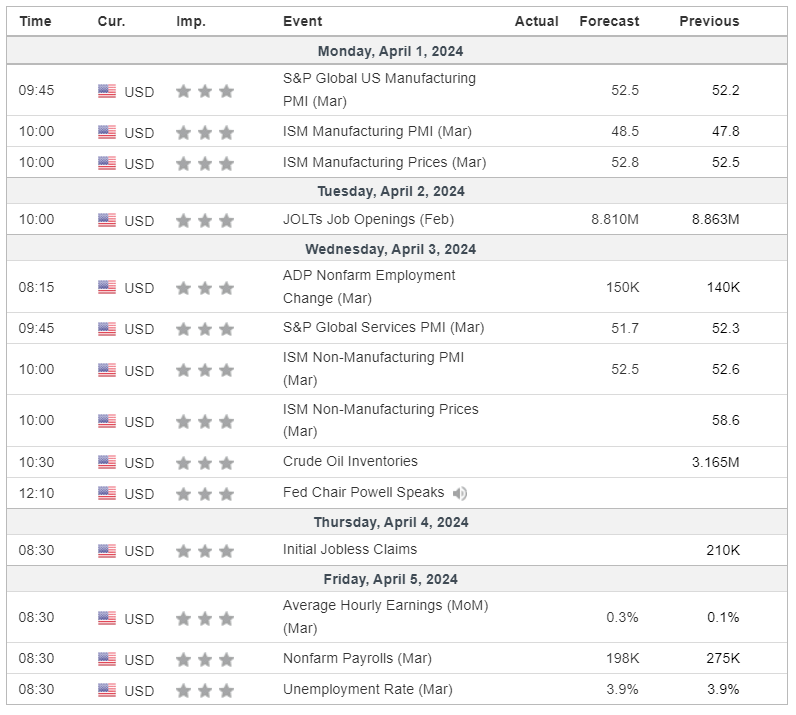Click importance stars for S&P Global Services PMI

[205, 329]
